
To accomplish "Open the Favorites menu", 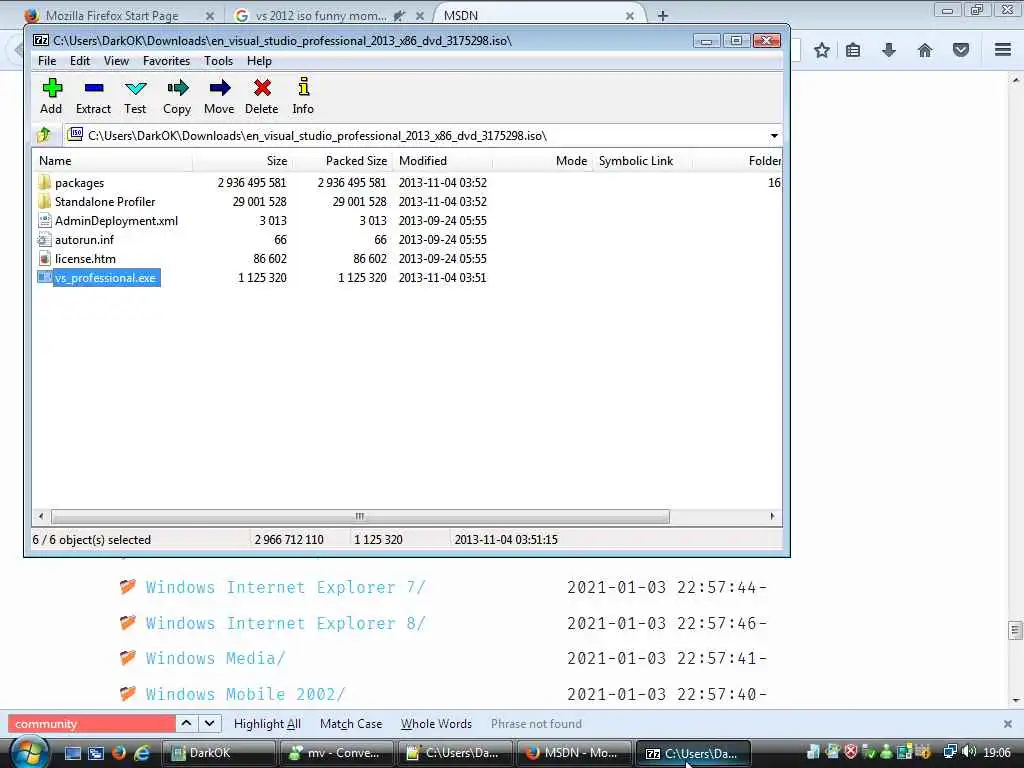I will (x=167, y=61).
